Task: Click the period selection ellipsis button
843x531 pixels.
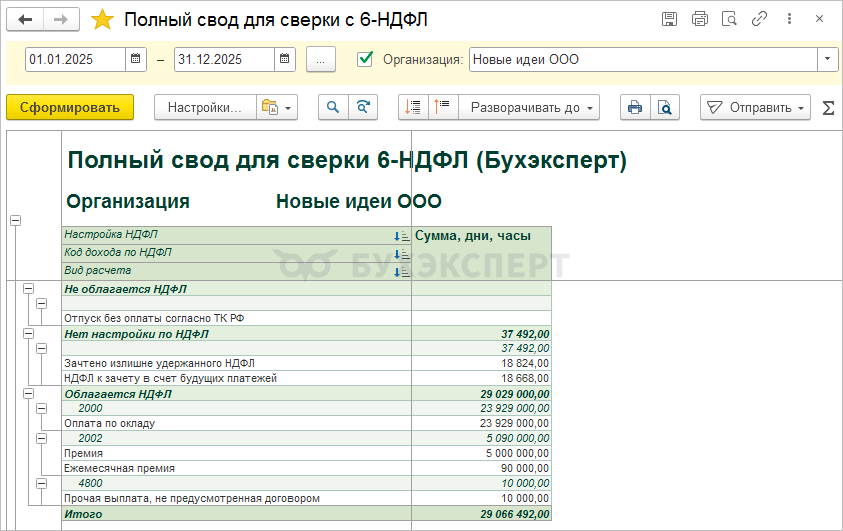Action: (x=320, y=59)
